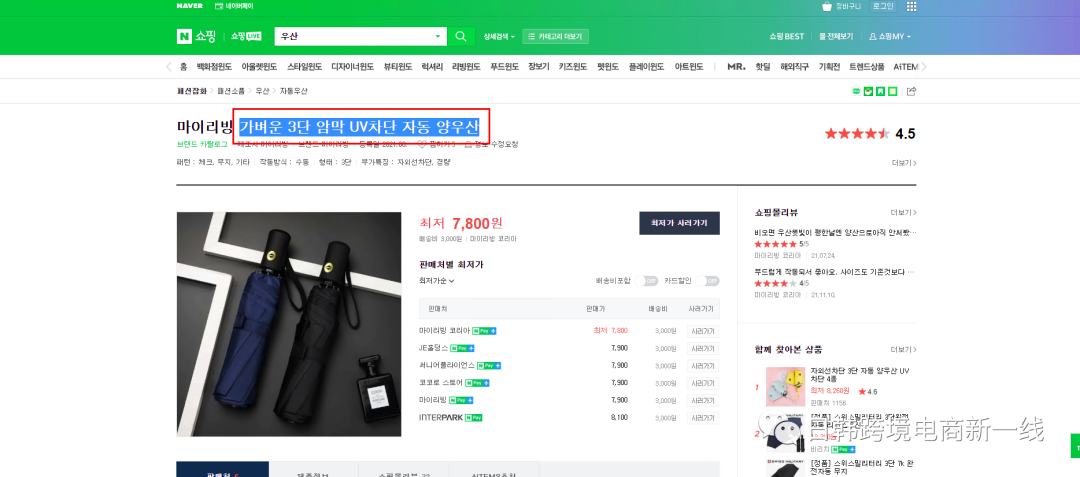The image size is (1080, 477).
Task: Click the N Pay badge beside JE홀딩스
Action: pos(462,348)
